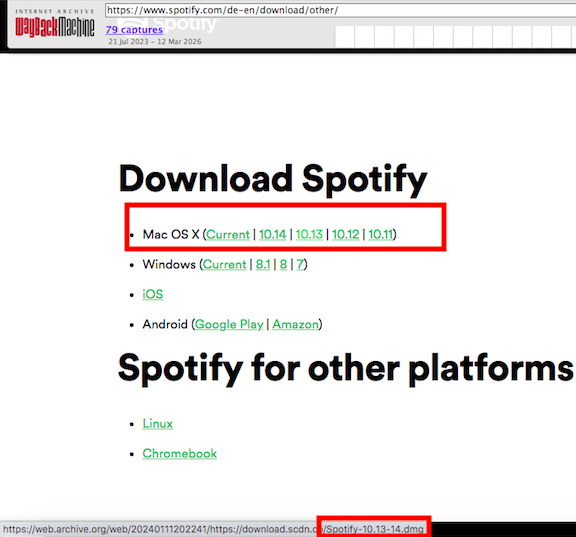Screen dimensions: 576x537
Task: Open the 79 captures link
Action: [134, 30]
